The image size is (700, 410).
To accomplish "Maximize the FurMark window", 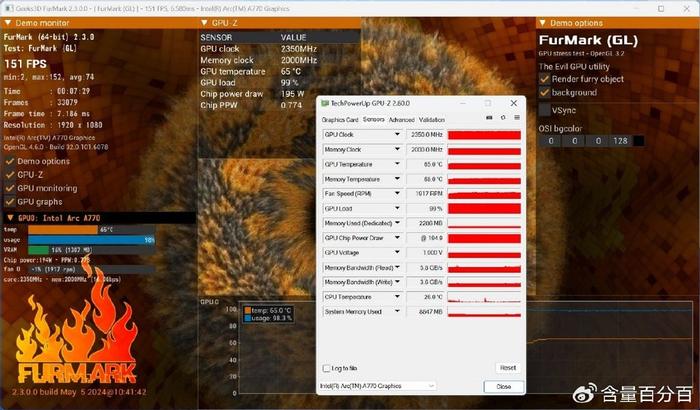I will pyautogui.click(x=661, y=8).
